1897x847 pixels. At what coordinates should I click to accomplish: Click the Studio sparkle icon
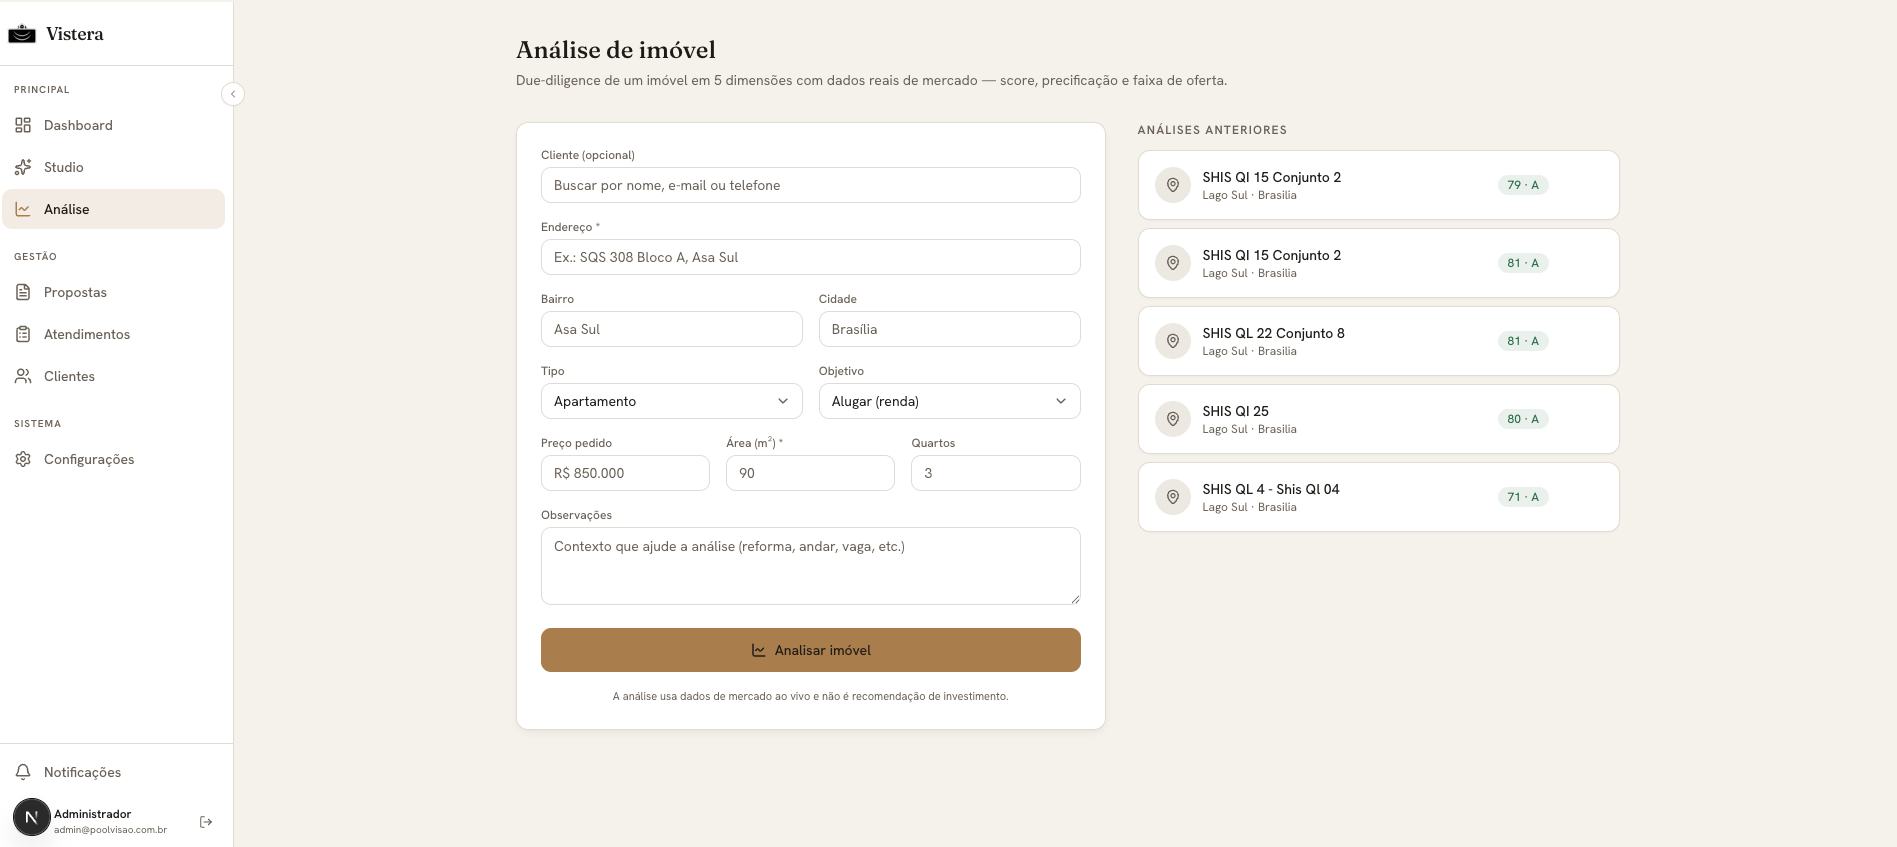[23, 167]
